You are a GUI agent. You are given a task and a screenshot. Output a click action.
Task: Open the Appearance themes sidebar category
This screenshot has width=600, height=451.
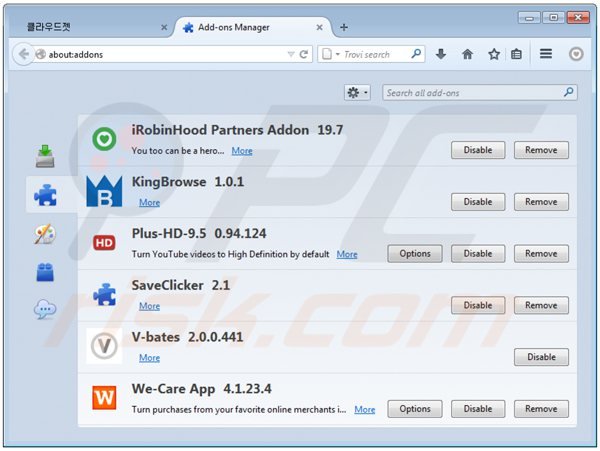click(x=45, y=234)
